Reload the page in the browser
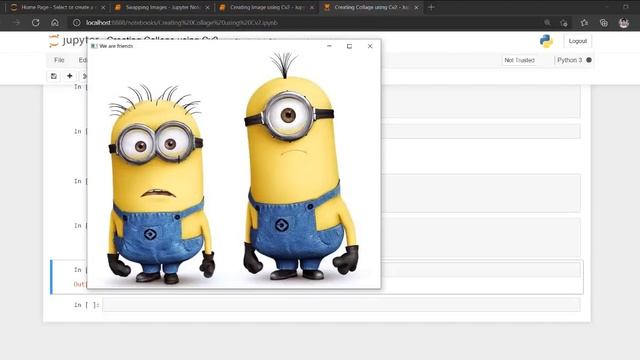Viewport: 640px width, 360px height. (36, 23)
